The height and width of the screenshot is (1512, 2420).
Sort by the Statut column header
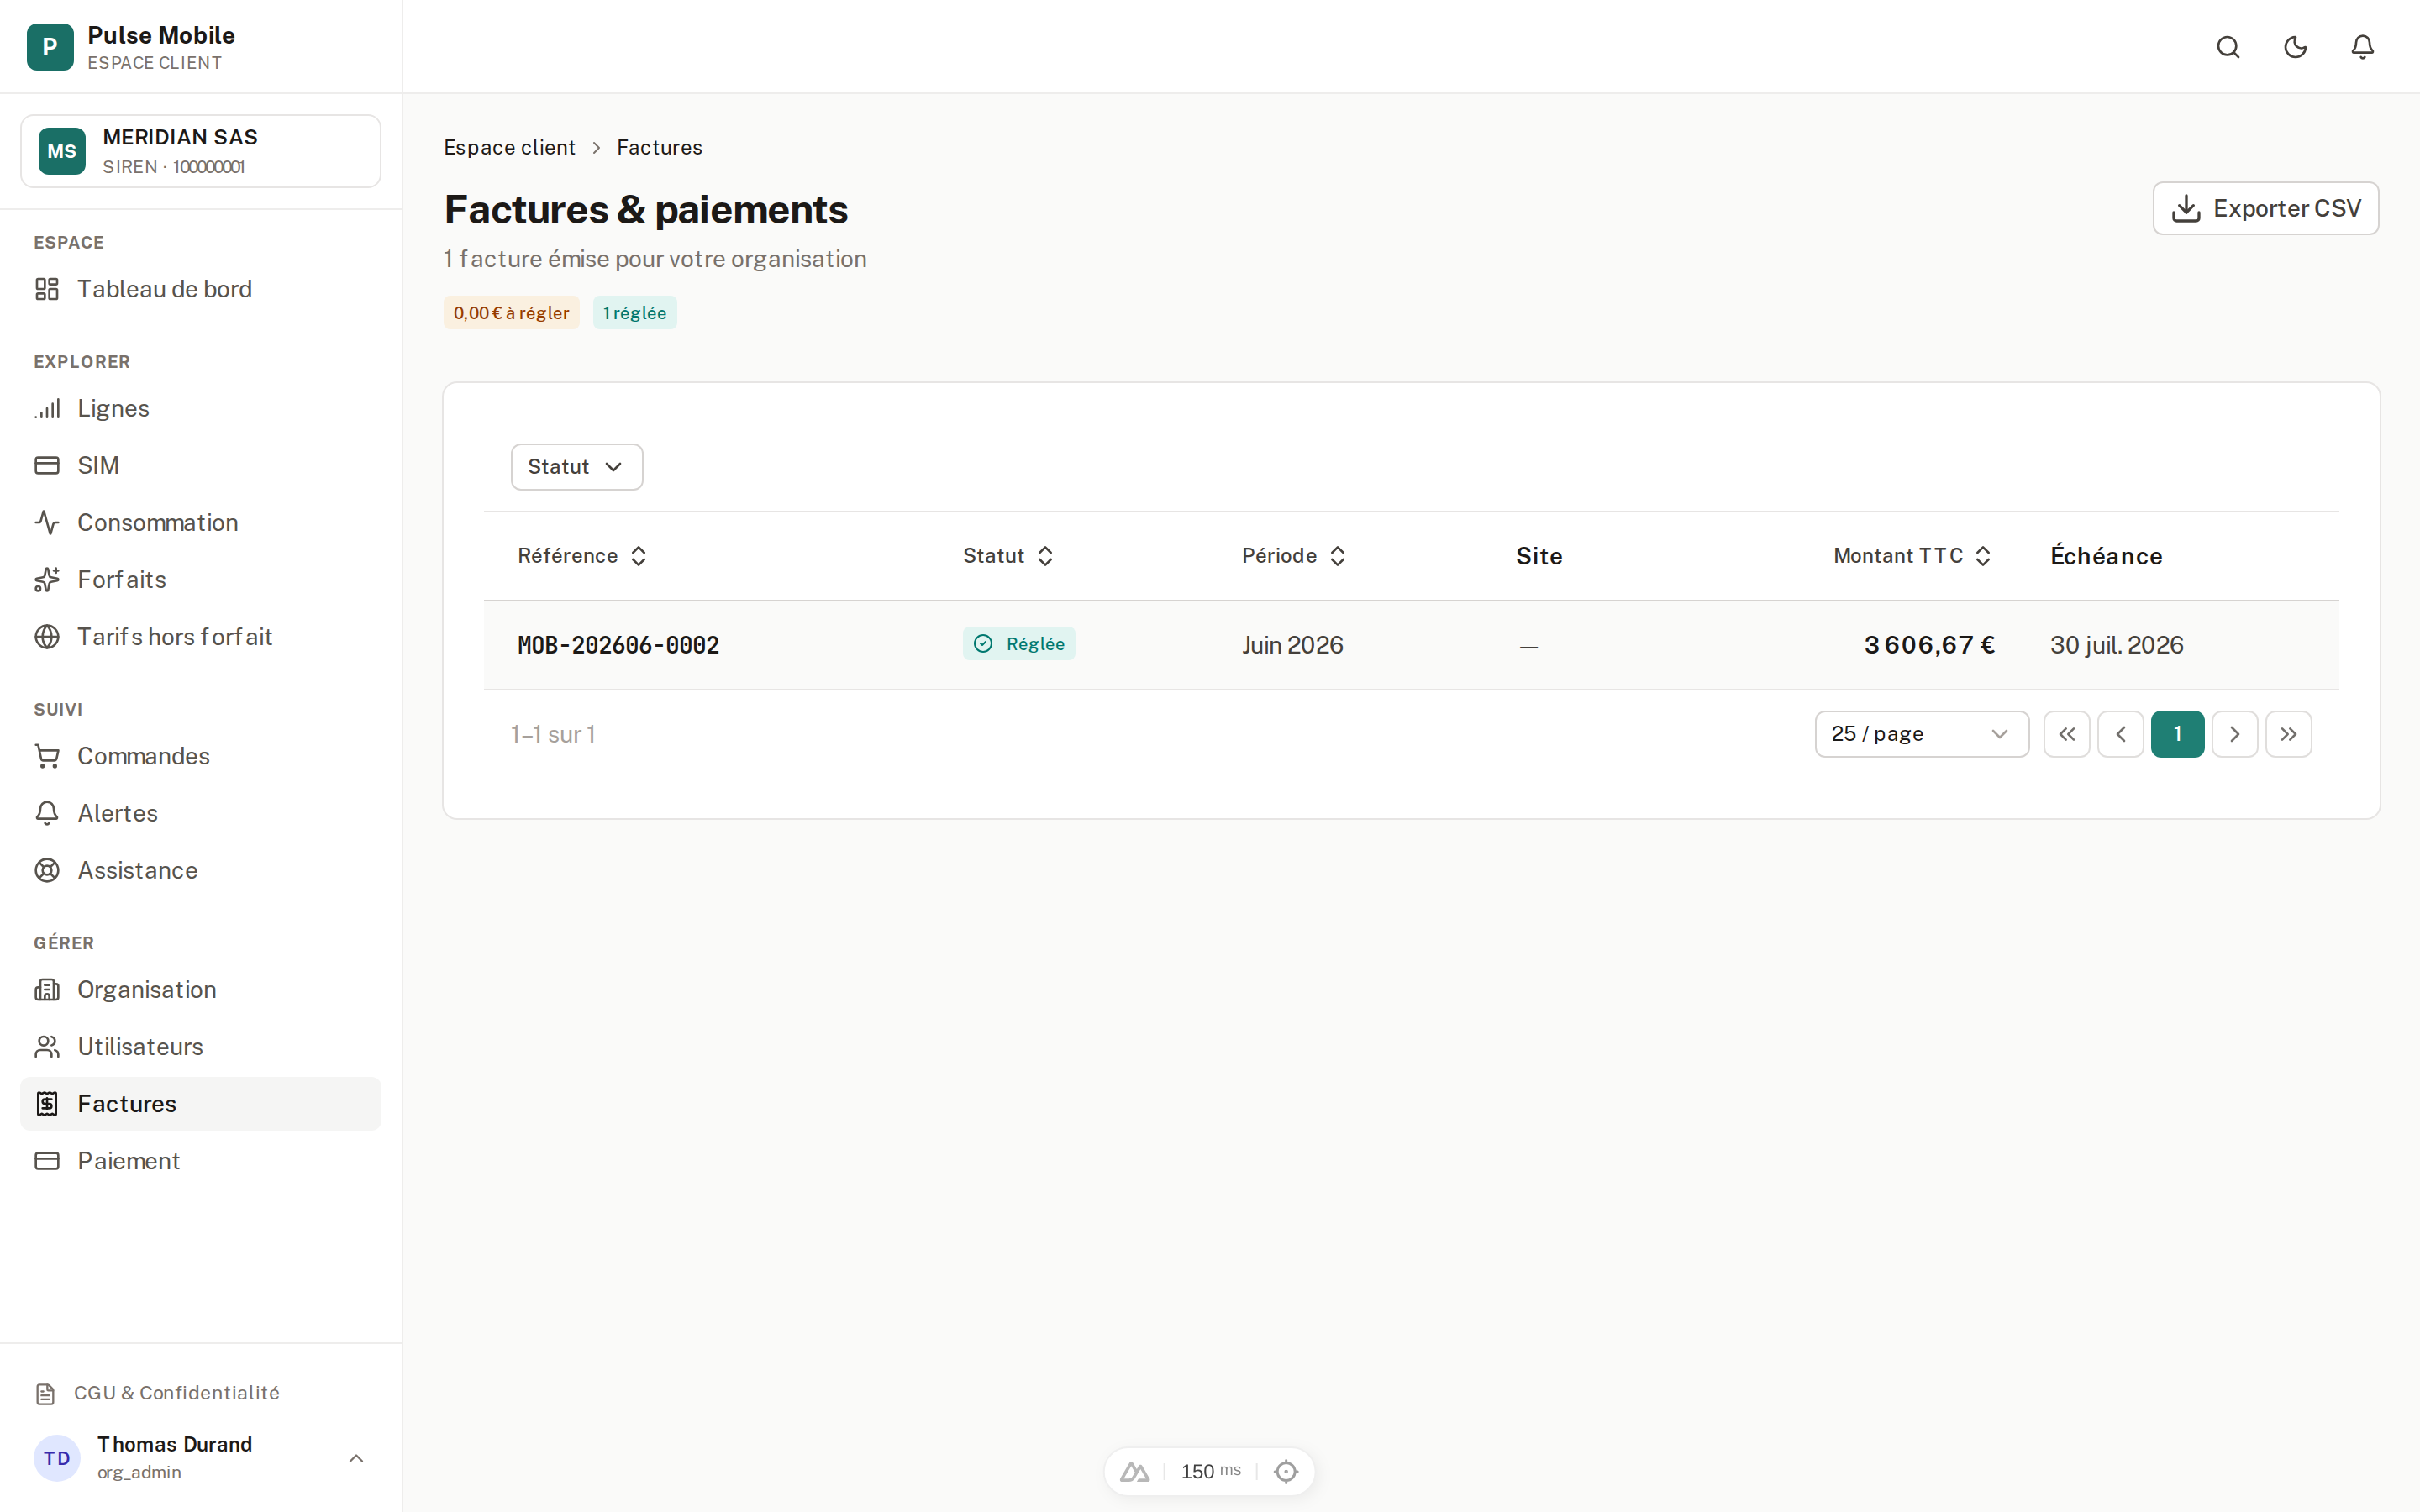pyautogui.click(x=1008, y=556)
